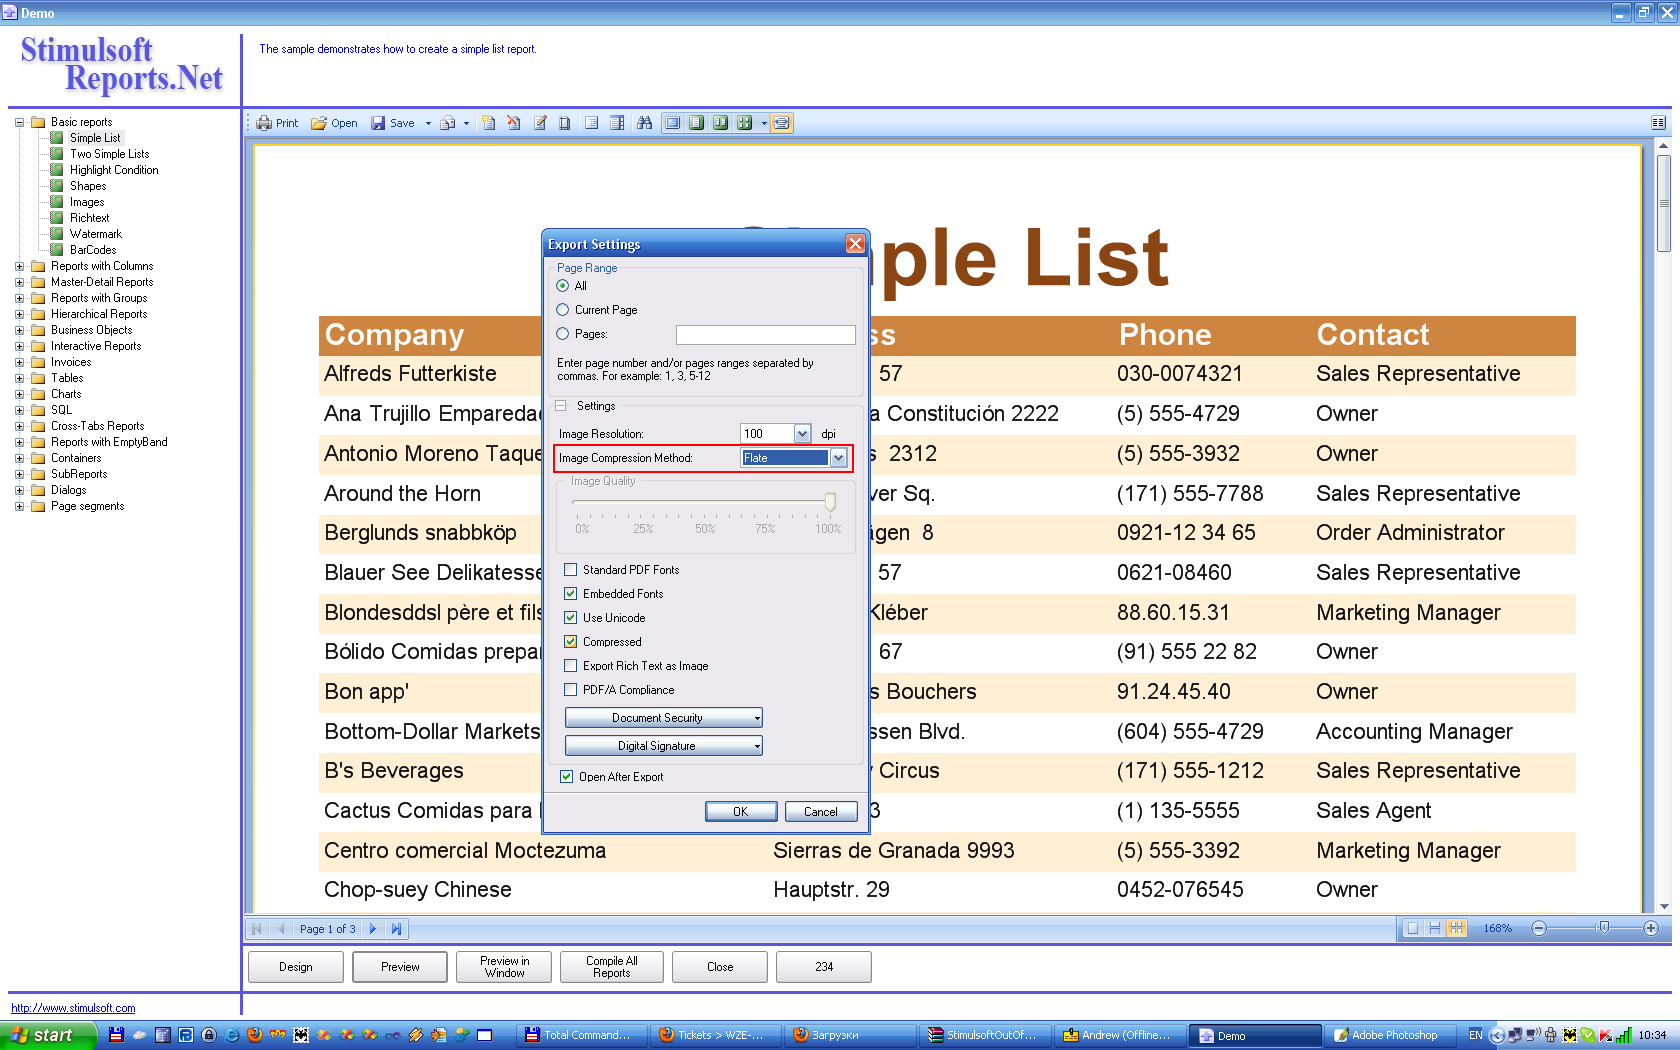Click the Delete Page toolbar icon

click(514, 123)
